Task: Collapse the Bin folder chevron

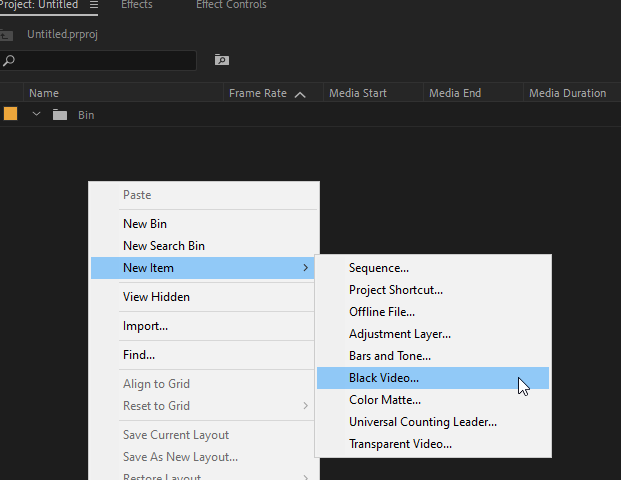Action: tap(37, 115)
